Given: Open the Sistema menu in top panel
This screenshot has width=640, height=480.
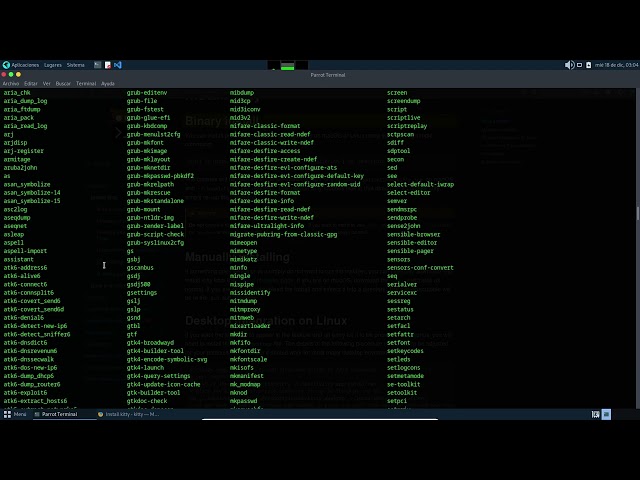Looking at the screenshot, I should click(76, 65).
